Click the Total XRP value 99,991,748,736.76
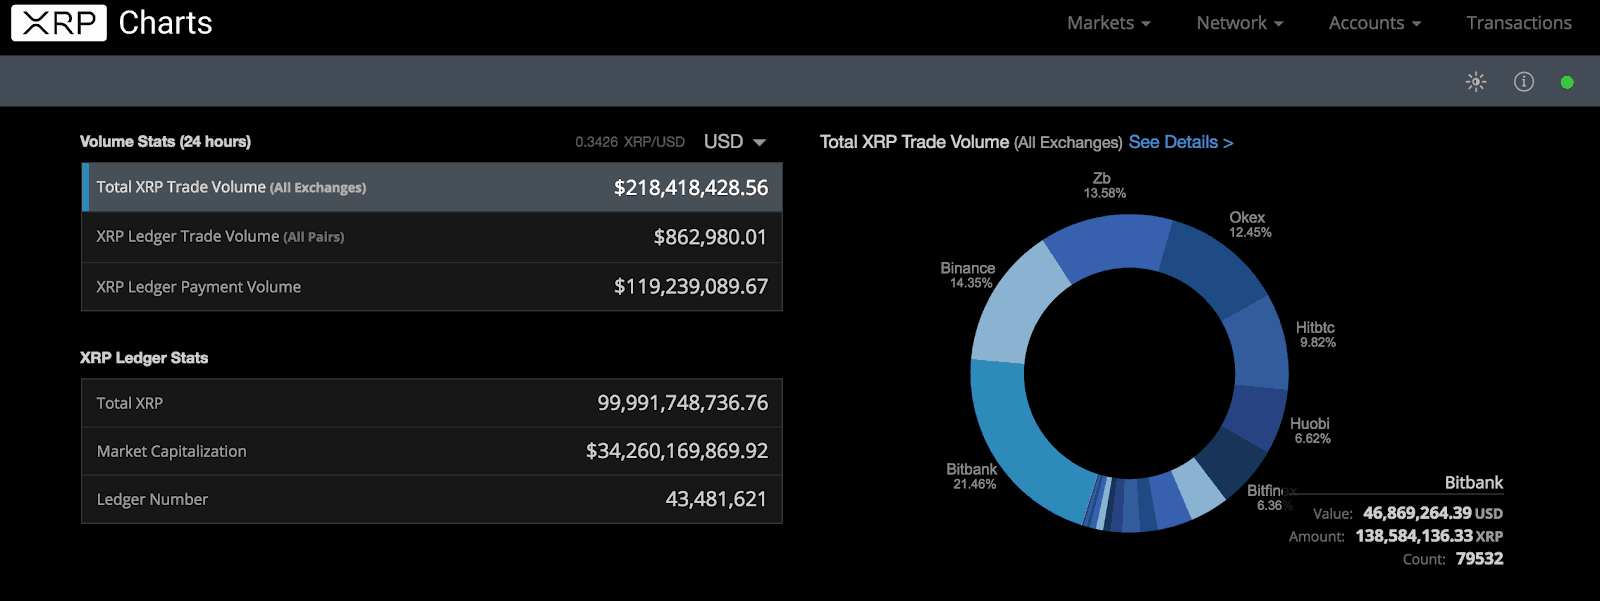1600x601 pixels. (682, 403)
